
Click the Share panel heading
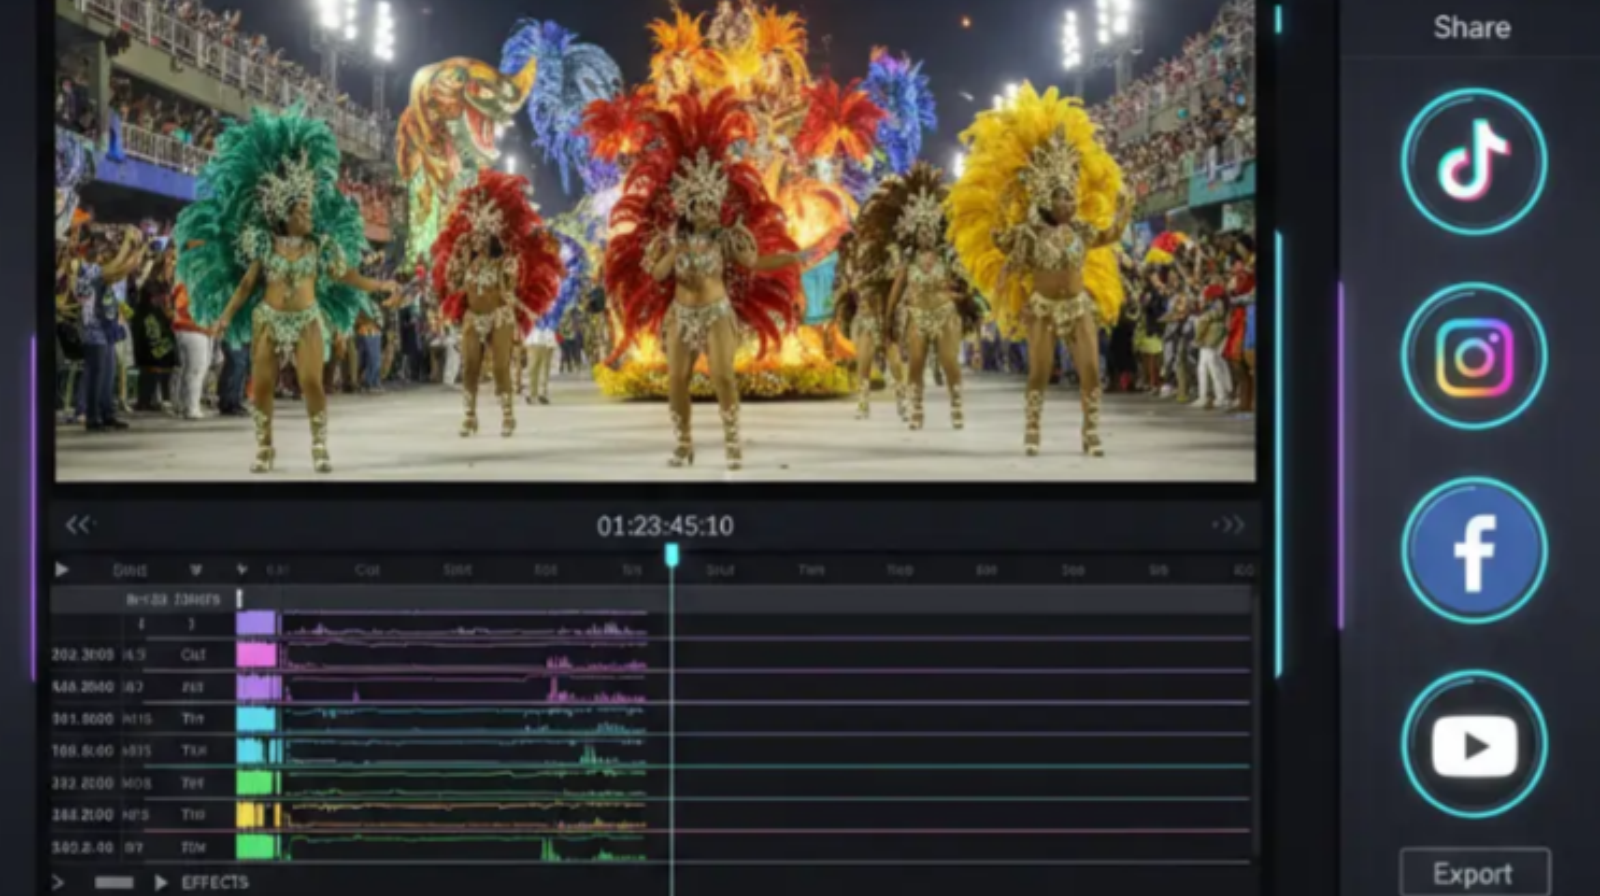[x=1471, y=27]
